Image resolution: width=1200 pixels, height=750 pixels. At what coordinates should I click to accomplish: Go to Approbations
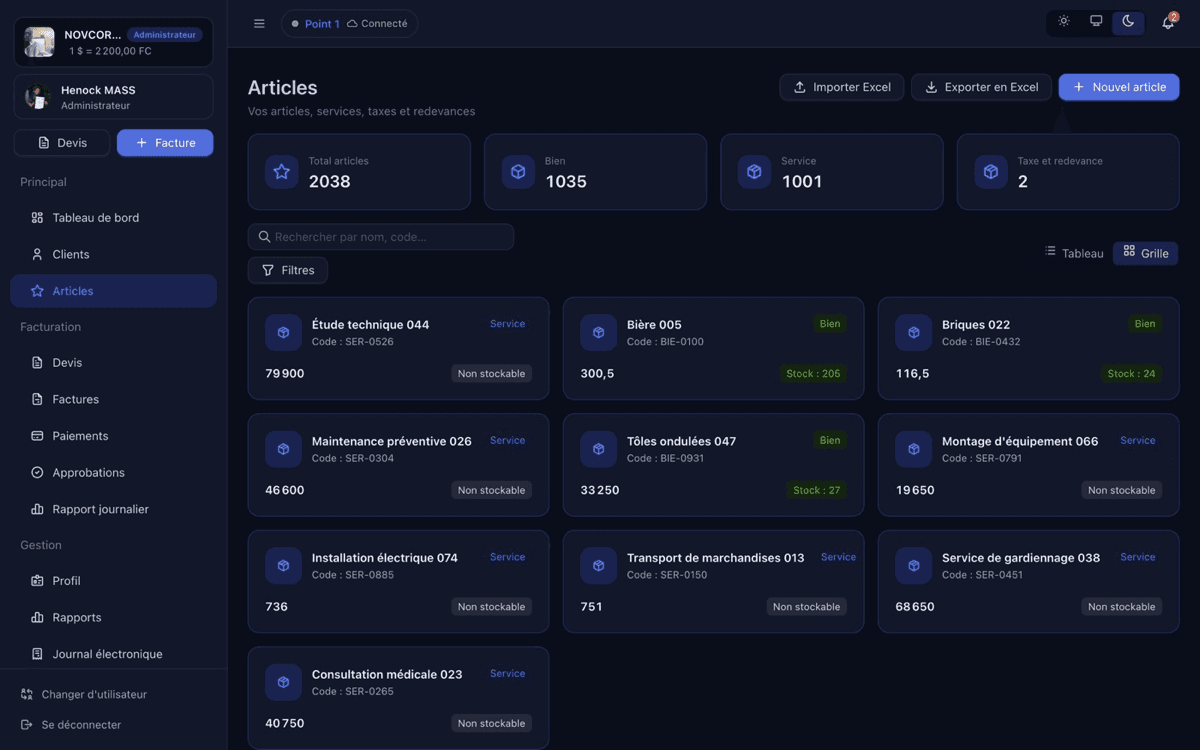tap(113, 472)
